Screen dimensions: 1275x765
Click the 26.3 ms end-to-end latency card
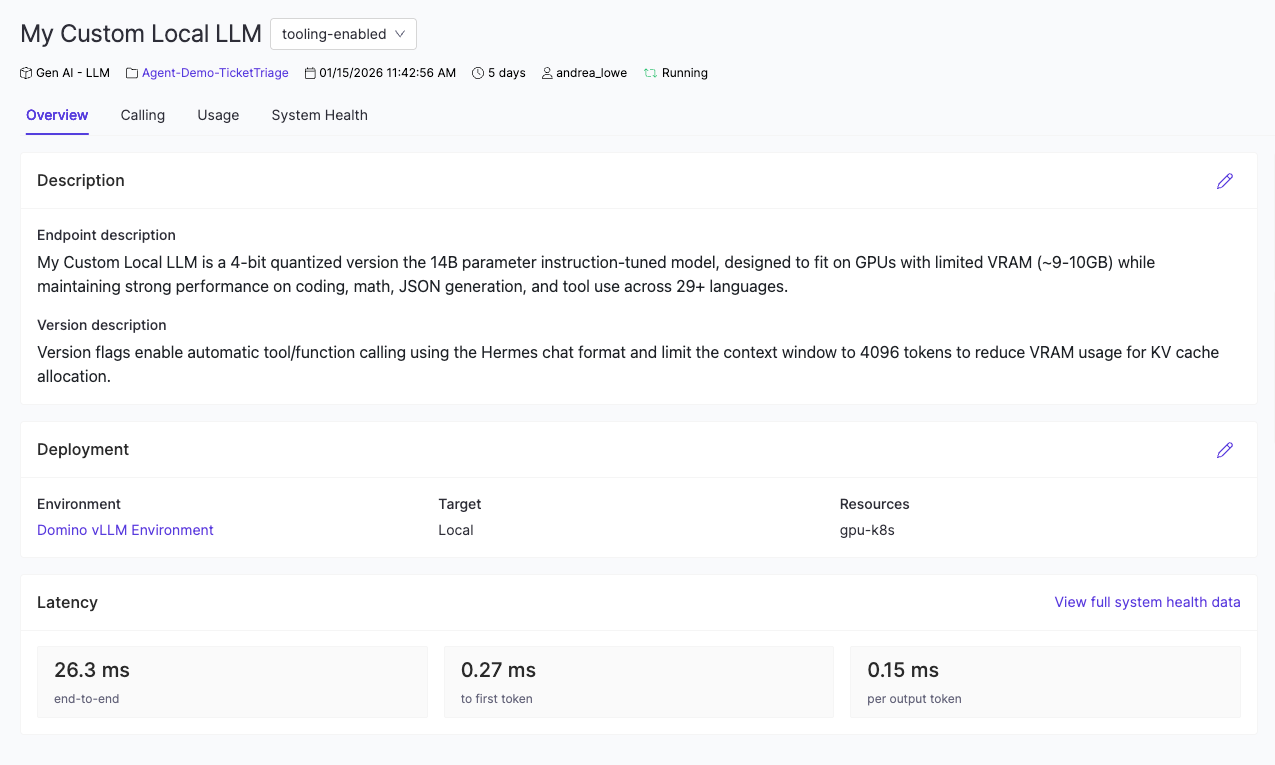[x=232, y=682]
